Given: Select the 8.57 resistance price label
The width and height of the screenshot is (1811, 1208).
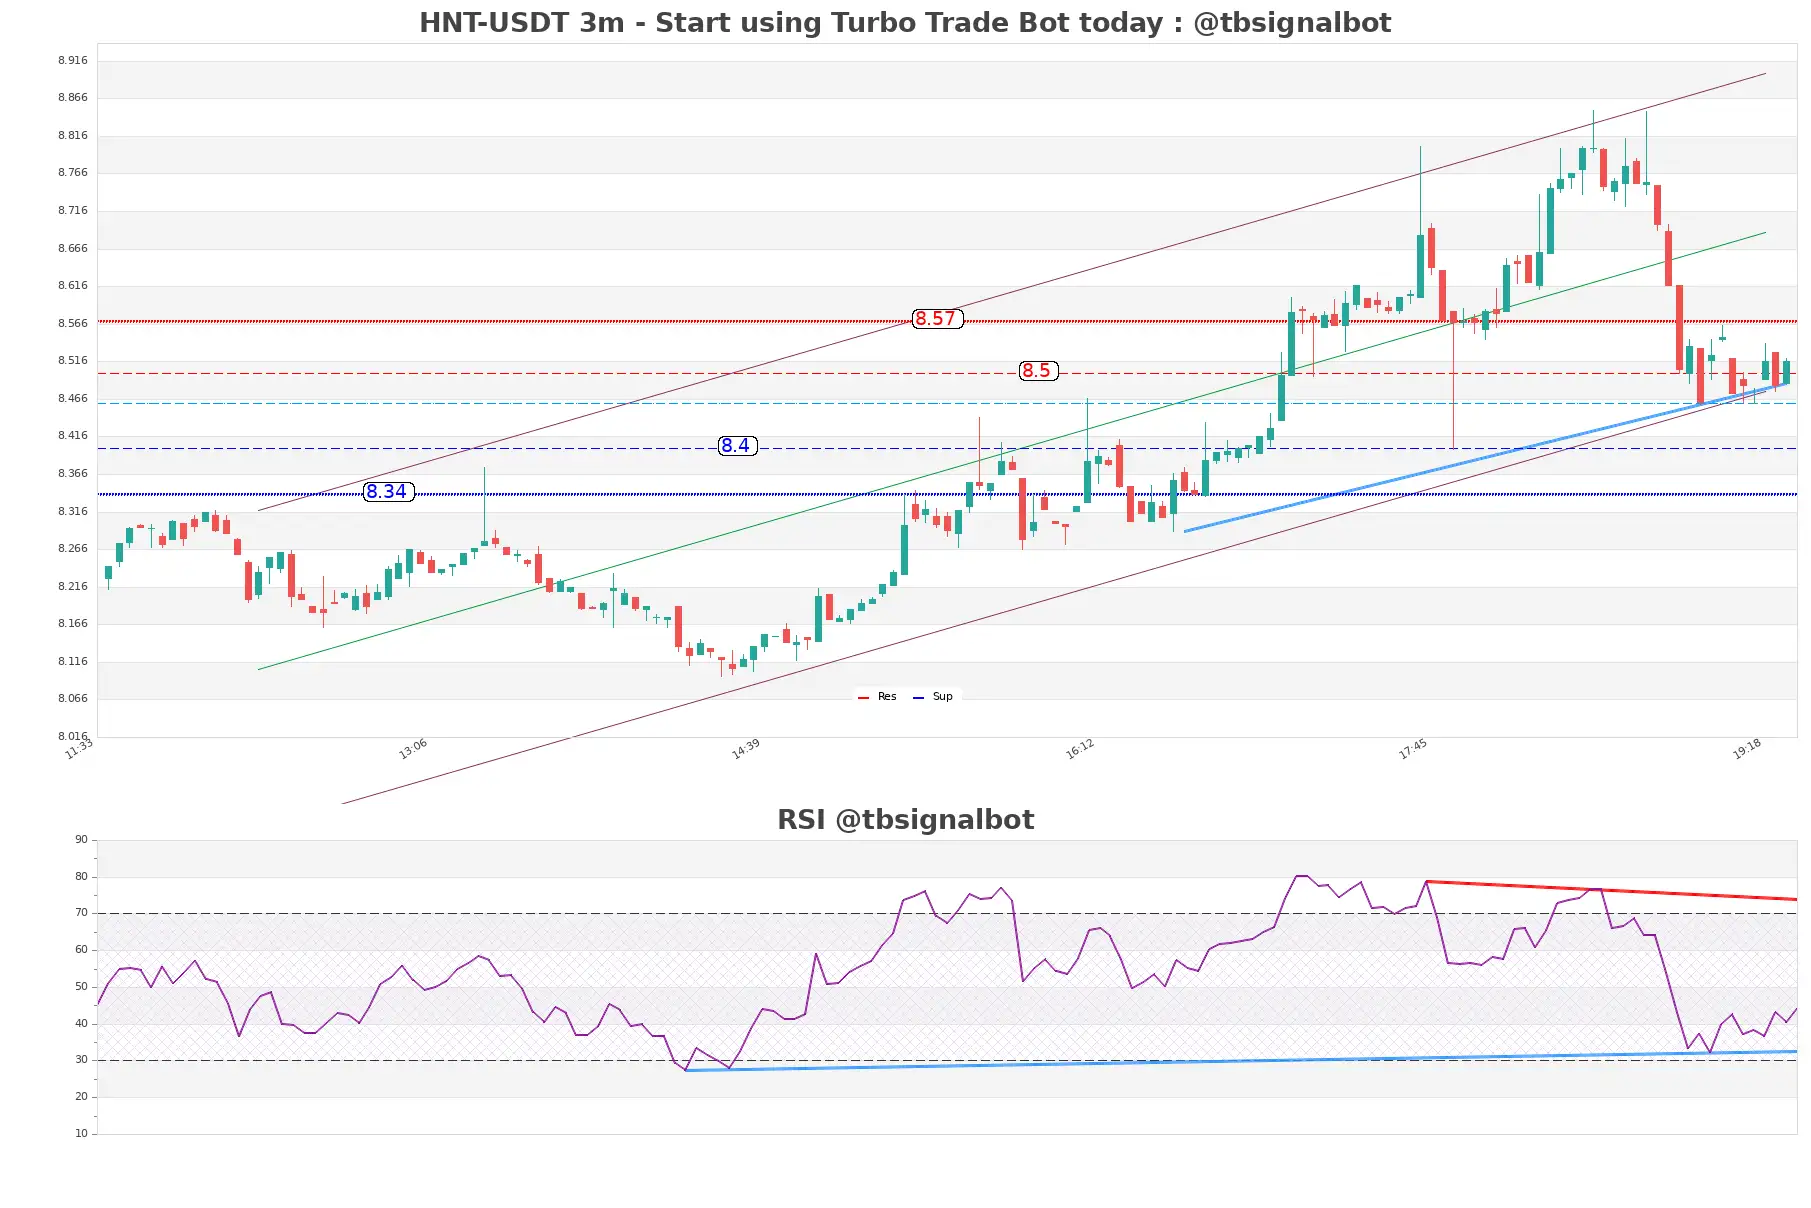Looking at the screenshot, I should 937,319.
